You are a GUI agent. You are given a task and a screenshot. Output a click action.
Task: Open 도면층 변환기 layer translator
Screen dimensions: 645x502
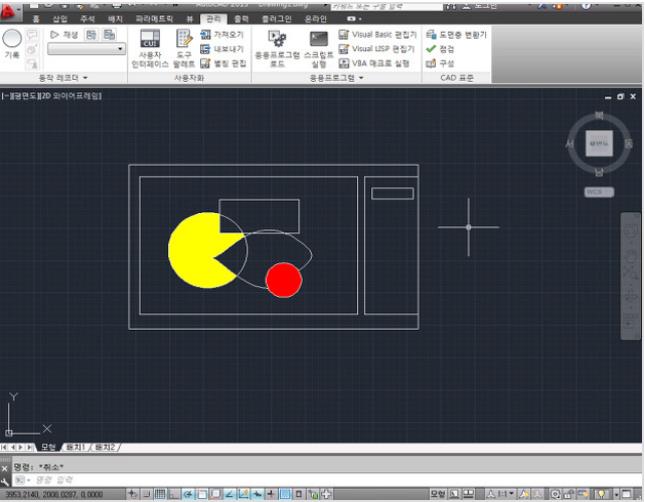(x=456, y=35)
